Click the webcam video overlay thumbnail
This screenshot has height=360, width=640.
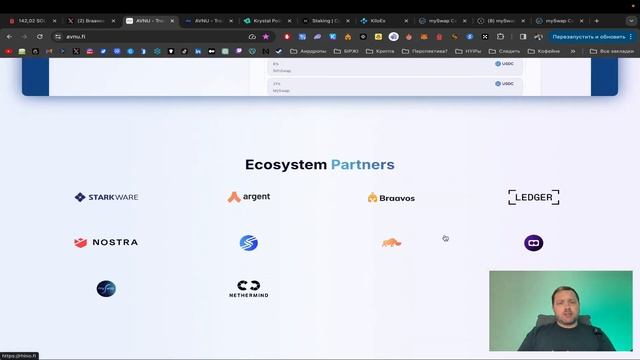point(561,311)
